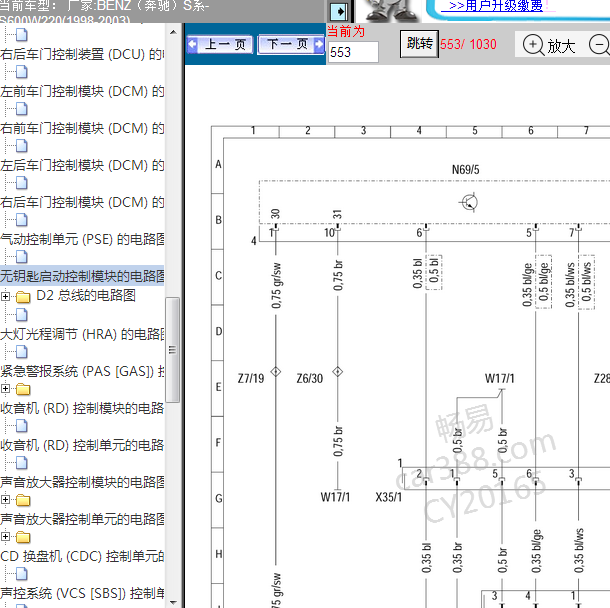Viewport: 610px width, 608px height.
Task: Open 声控系统 (VCS [SBS]) 控制单元 entry
Action: (82, 593)
